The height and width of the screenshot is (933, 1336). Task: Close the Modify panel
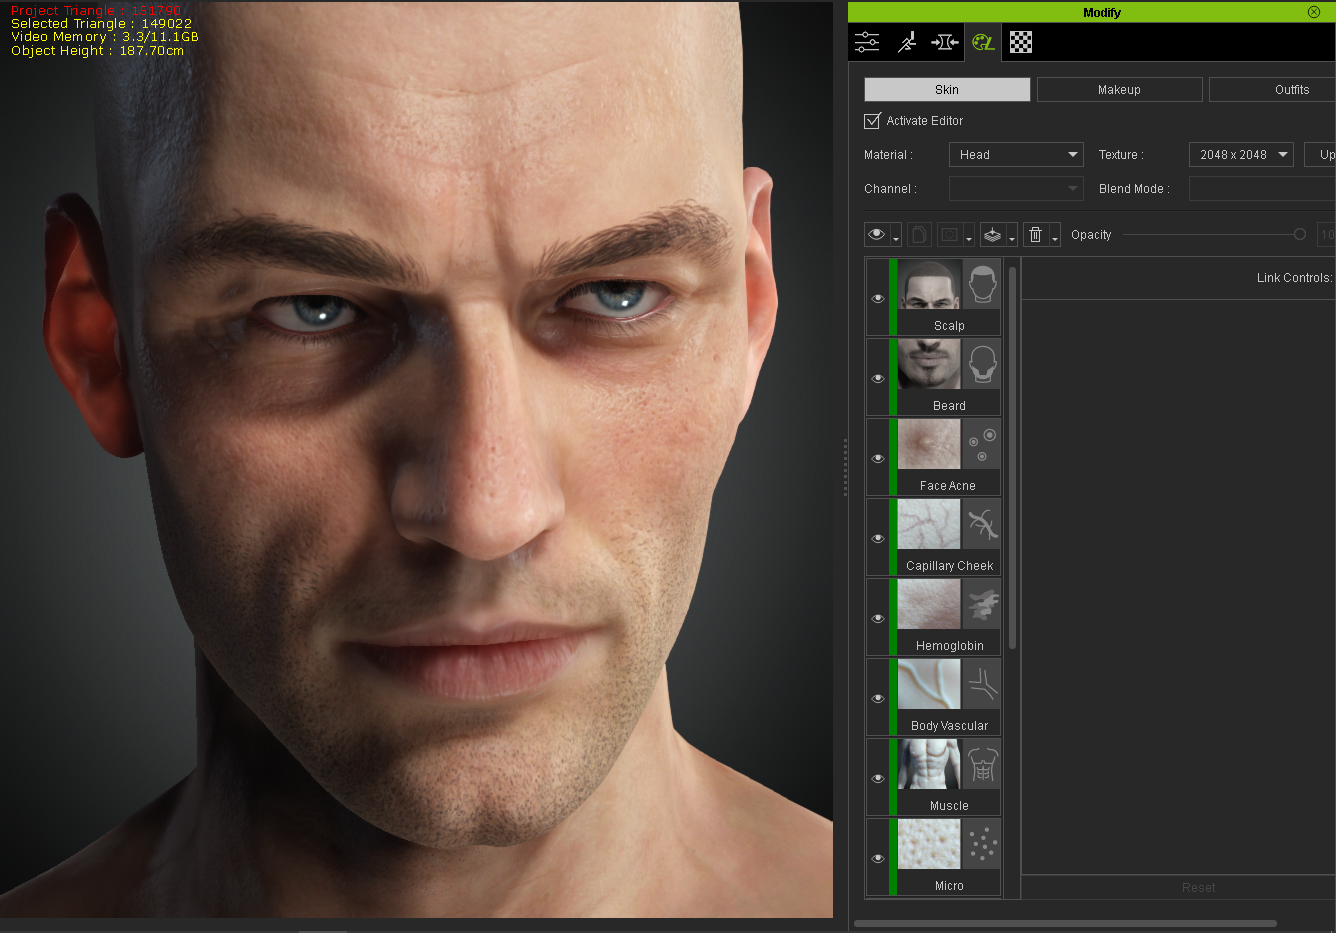point(1314,12)
